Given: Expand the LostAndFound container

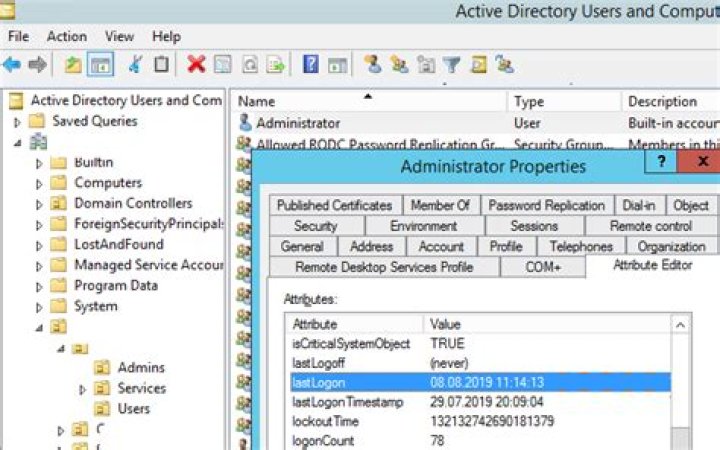Looking at the screenshot, I should click(39, 246).
